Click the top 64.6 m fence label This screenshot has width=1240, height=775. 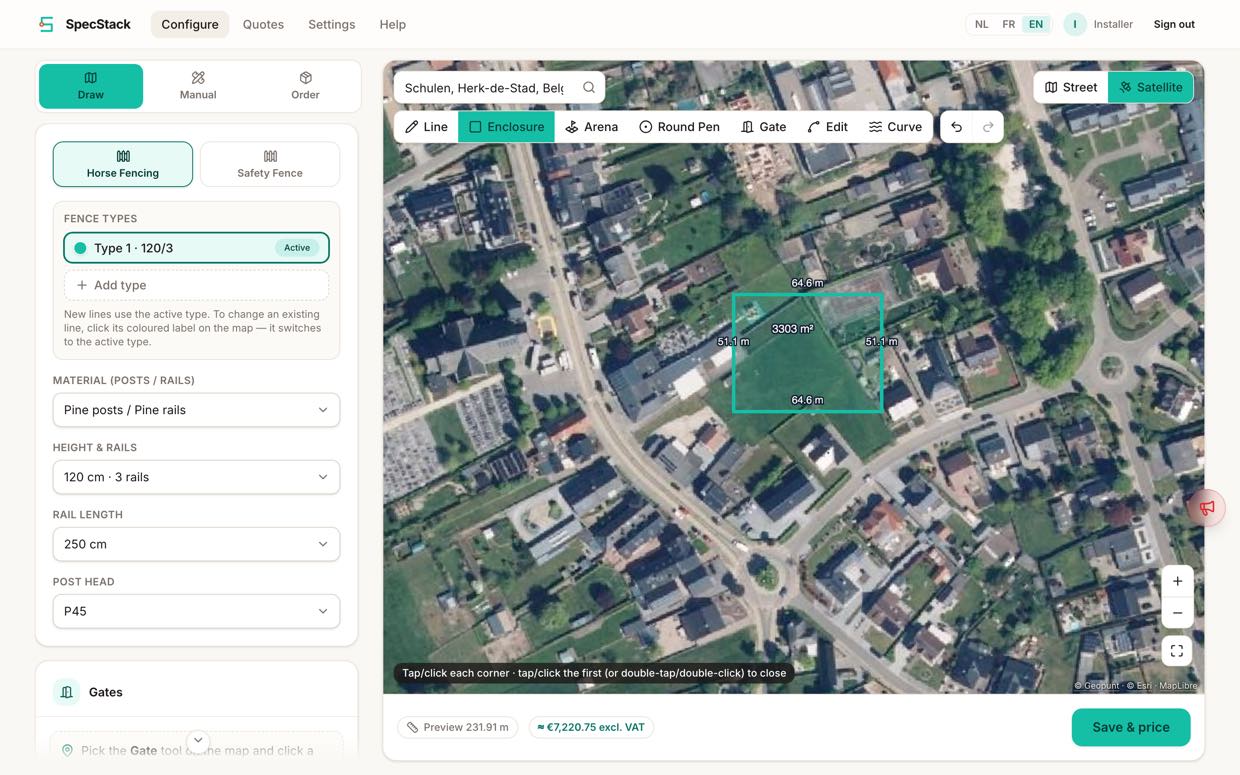(807, 283)
